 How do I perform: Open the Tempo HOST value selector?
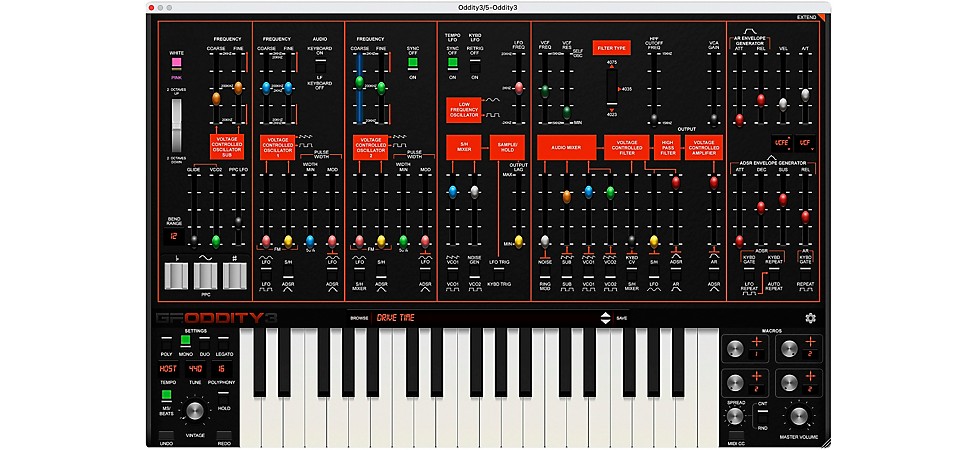coord(166,368)
